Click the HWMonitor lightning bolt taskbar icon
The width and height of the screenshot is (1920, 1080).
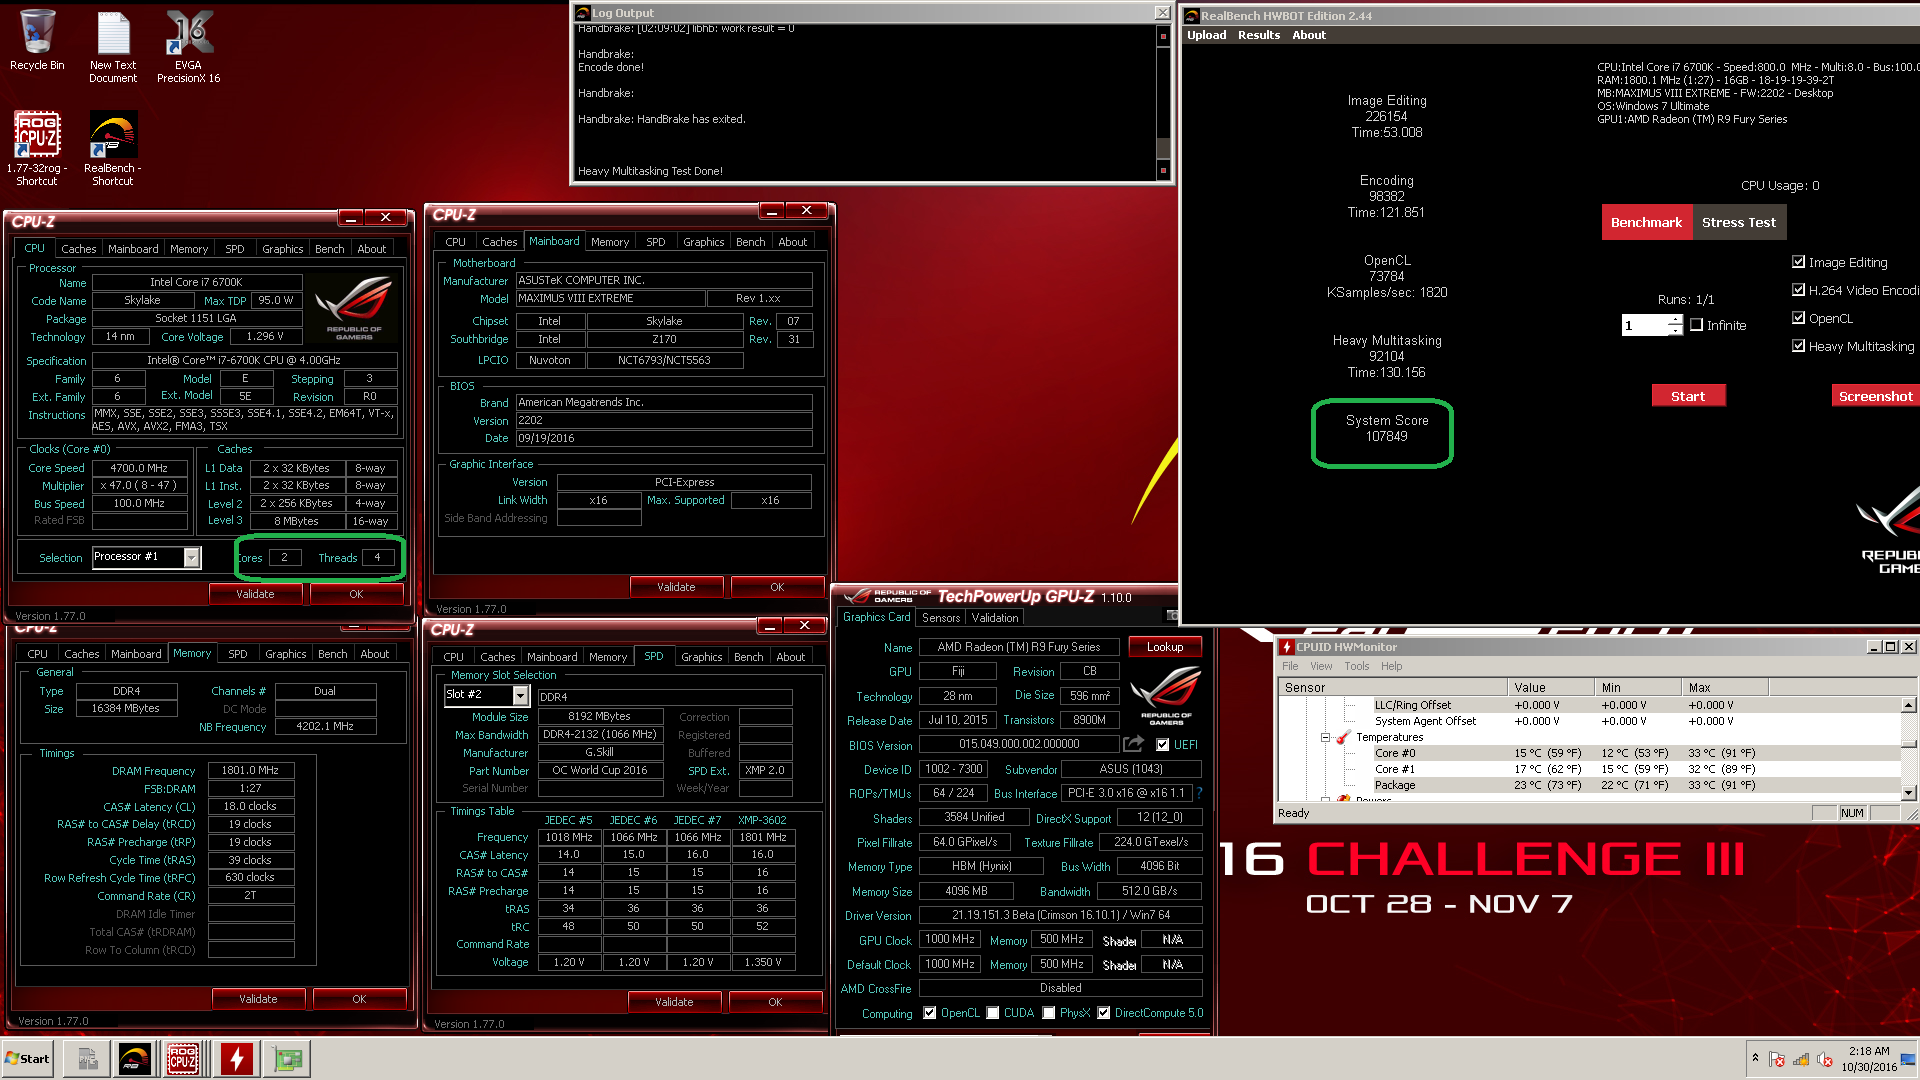(x=237, y=1059)
